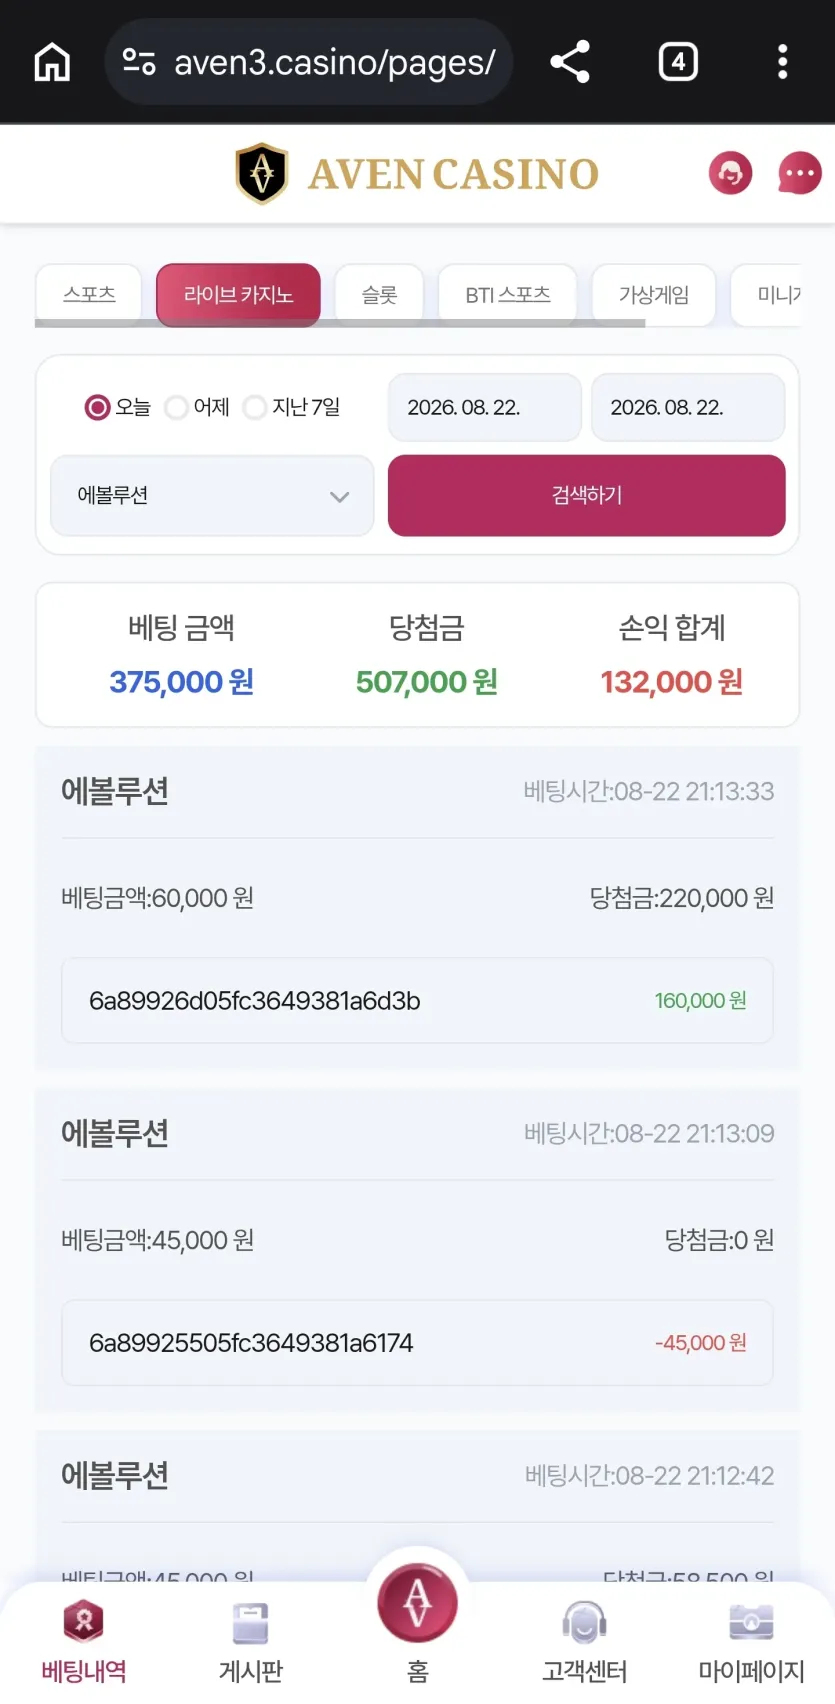
Task: Select the 지난 7일 radio button
Action: tap(255, 407)
